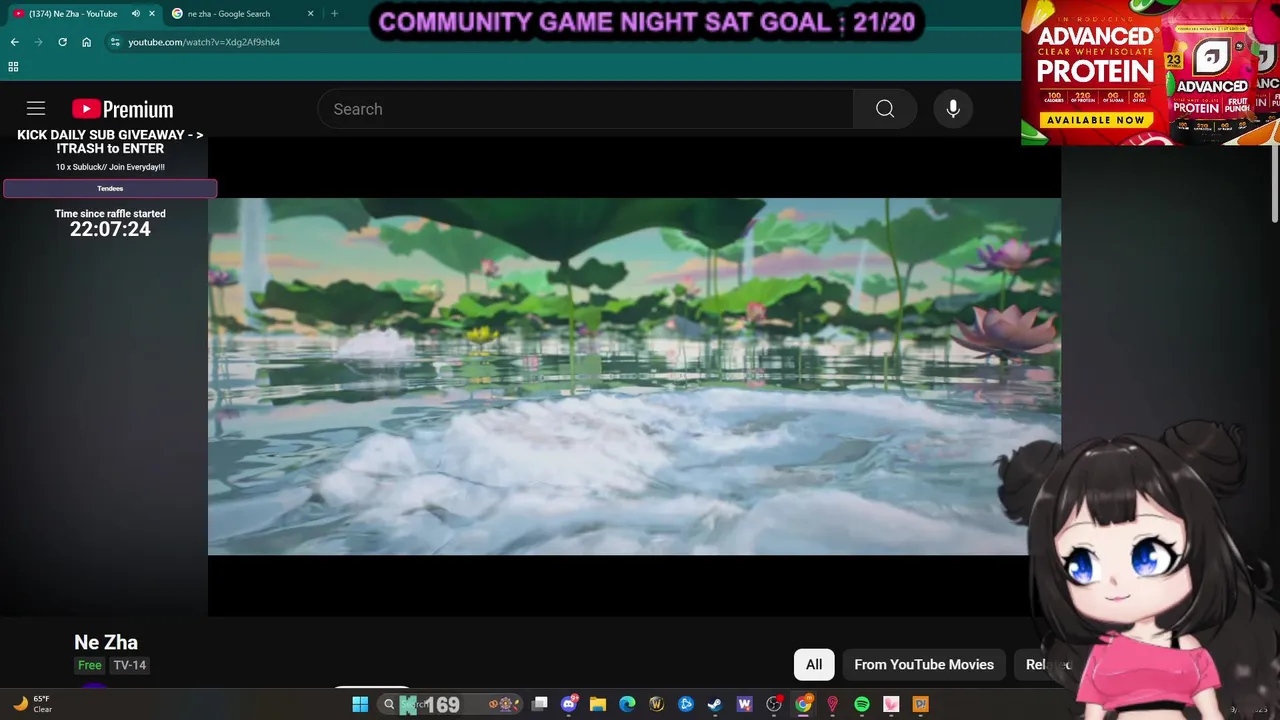Open the red map pin taskbar app
1280x720 pixels.
[832, 704]
